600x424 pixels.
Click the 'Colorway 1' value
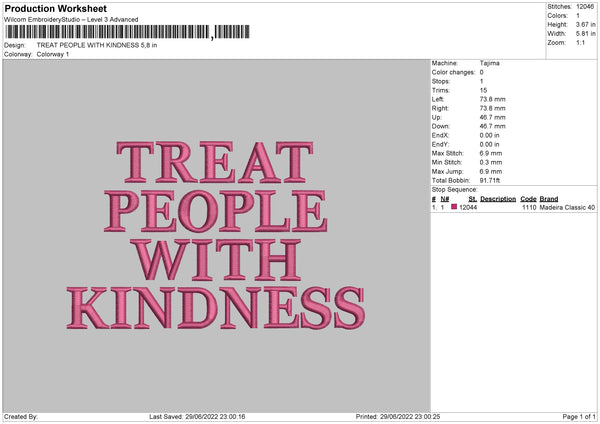coord(53,54)
